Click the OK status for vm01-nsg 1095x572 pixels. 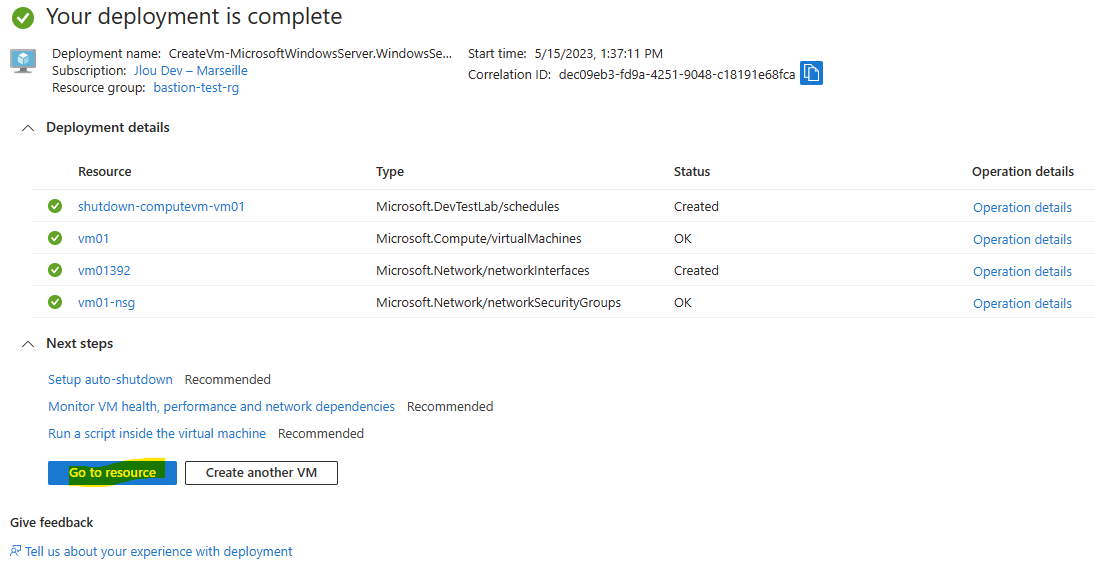click(683, 303)
